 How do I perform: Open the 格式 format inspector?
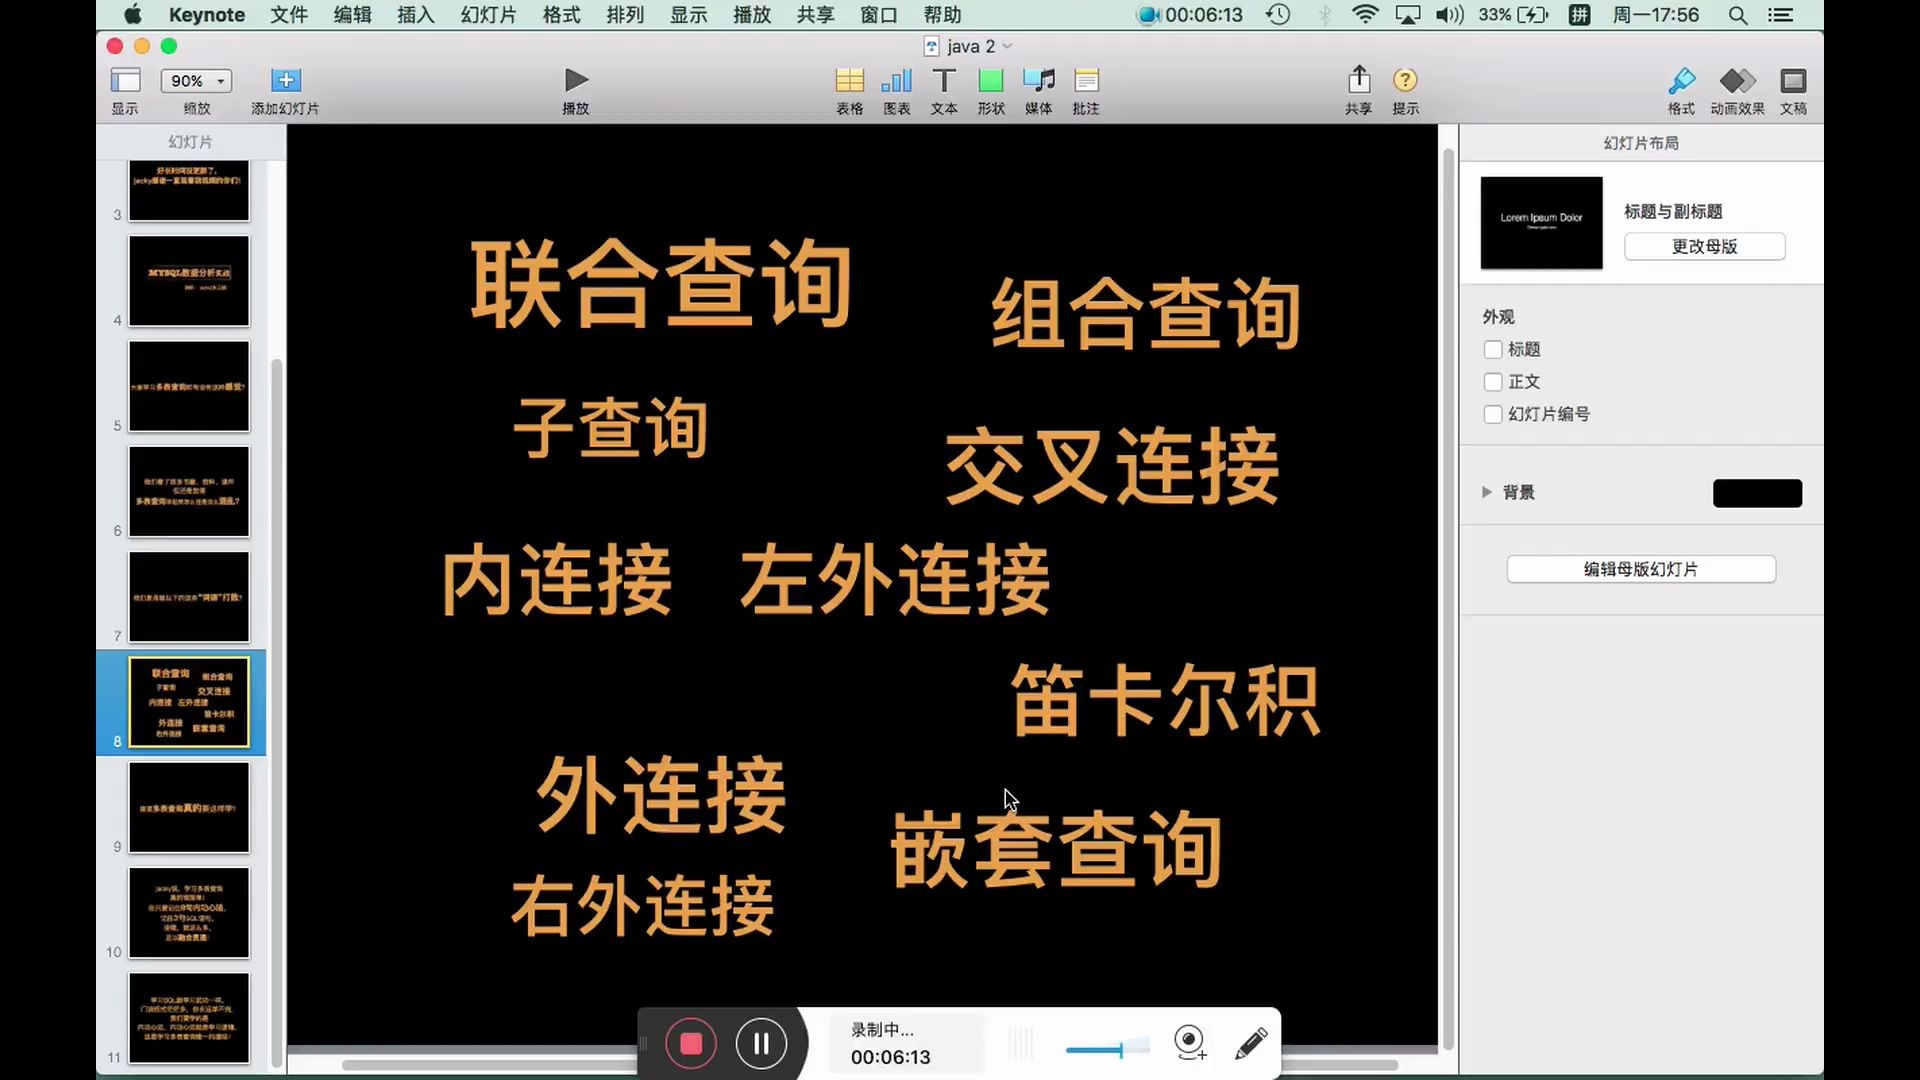coord(1681,80)
